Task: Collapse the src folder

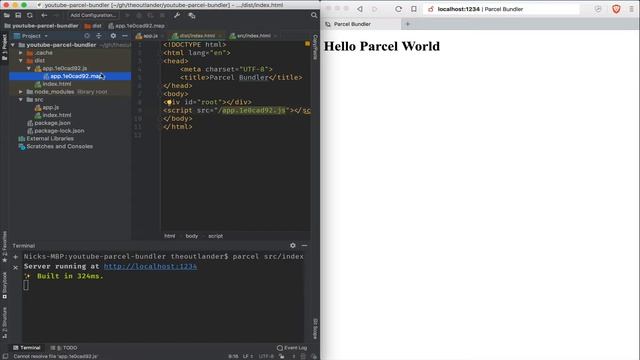Action: pyautogui.click(x=21, y=100)
